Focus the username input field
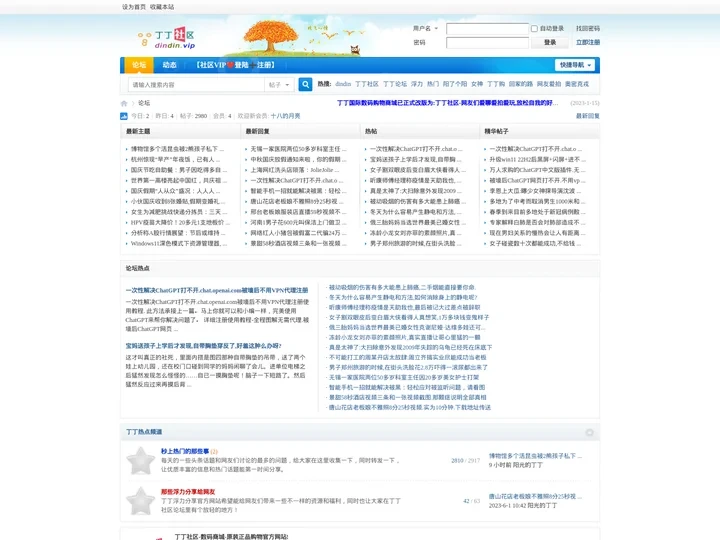720x540 pixels. (x=488, y=29)
